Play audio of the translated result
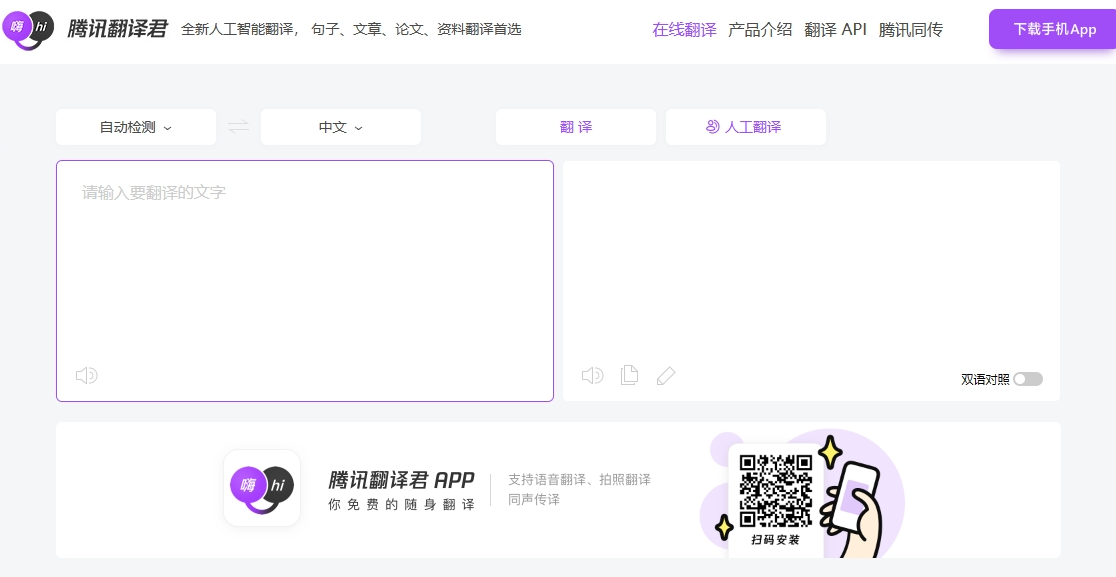This screenshot has height=577, width=1116. (593, 376)
